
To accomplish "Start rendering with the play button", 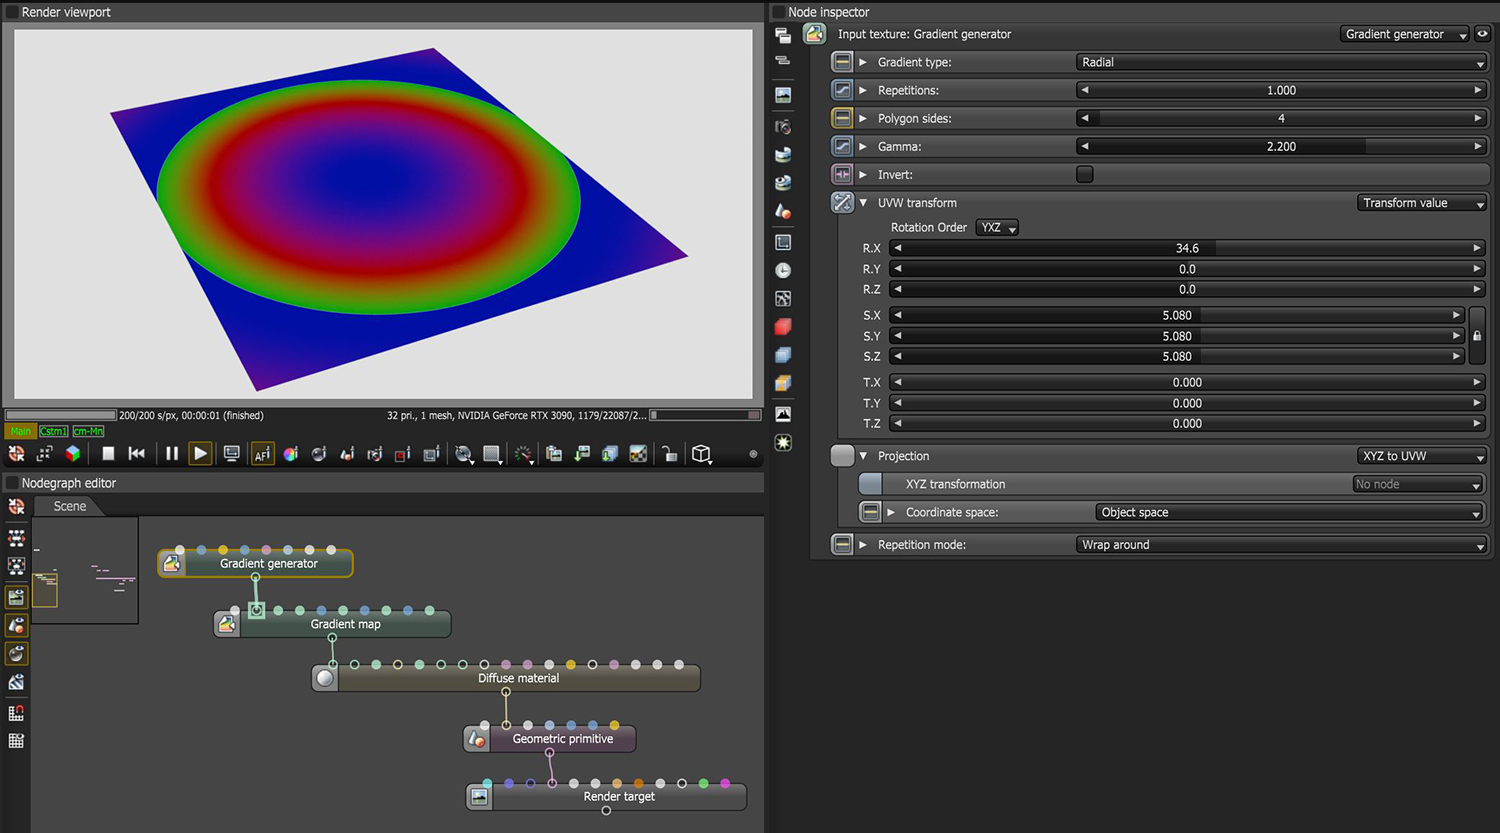I will [200, 453].
